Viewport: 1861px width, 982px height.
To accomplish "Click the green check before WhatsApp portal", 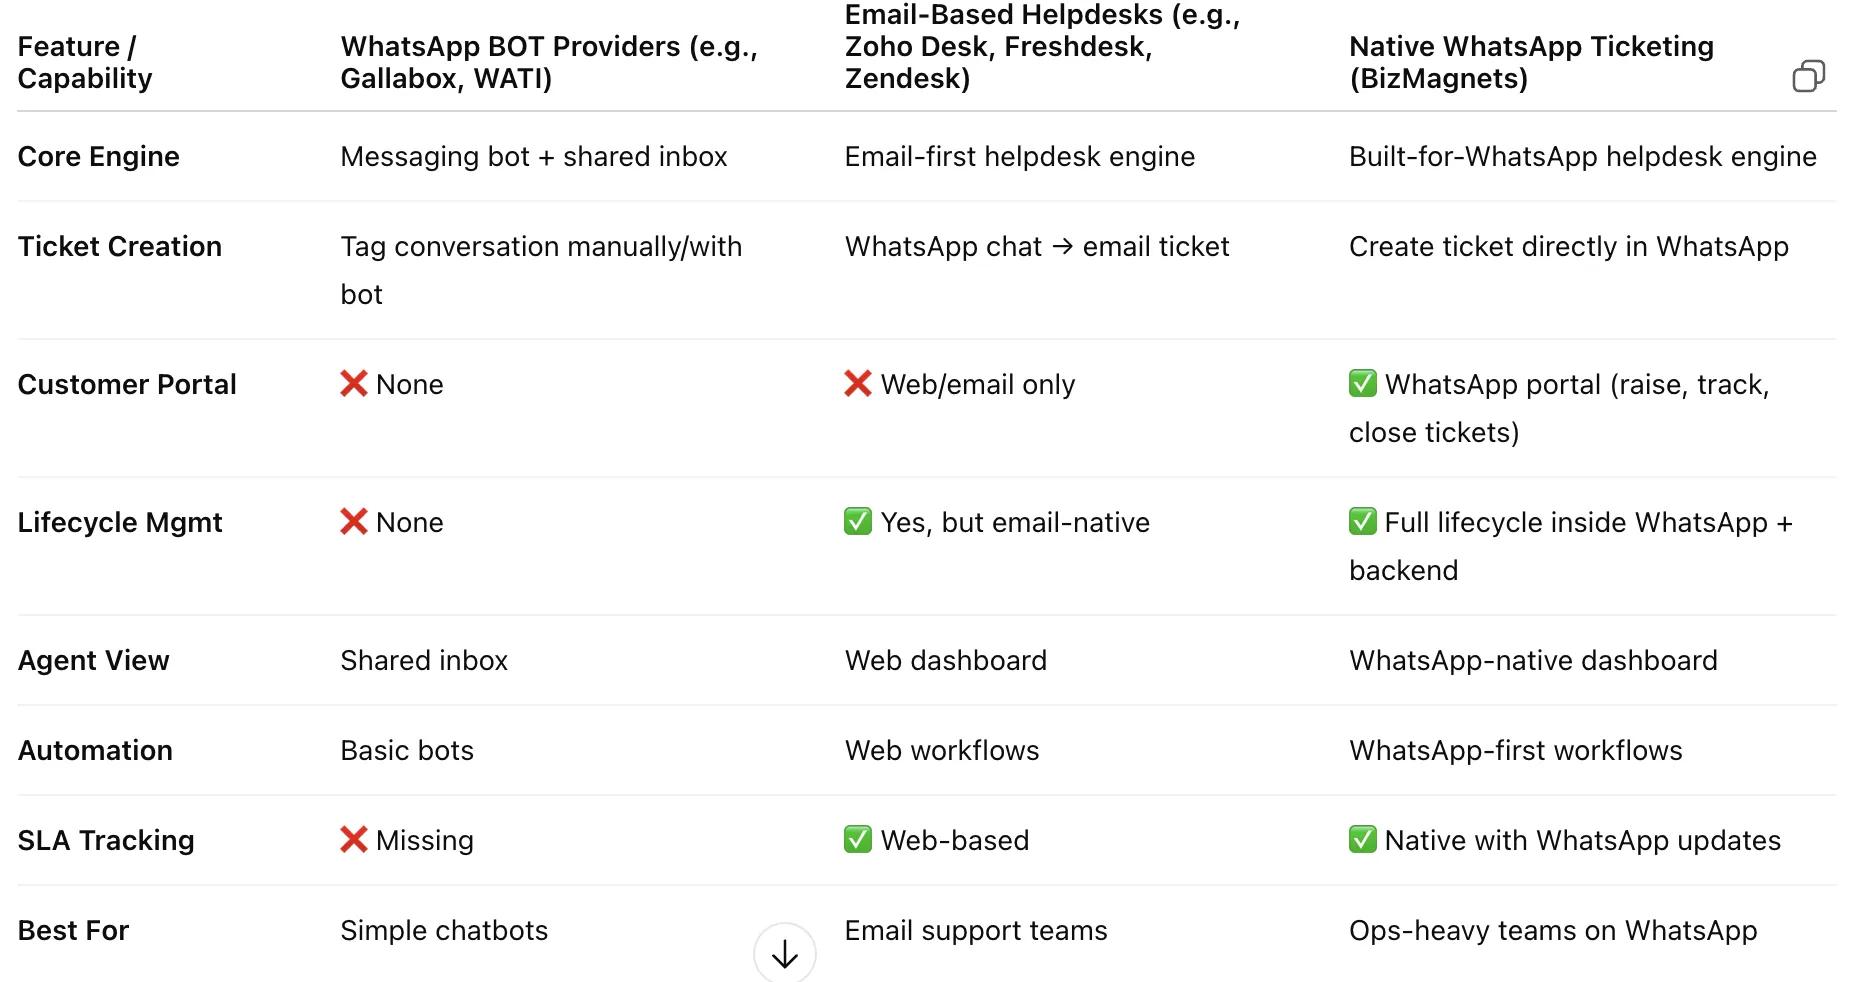I will pyautogui.click(x=1363, y=383).
